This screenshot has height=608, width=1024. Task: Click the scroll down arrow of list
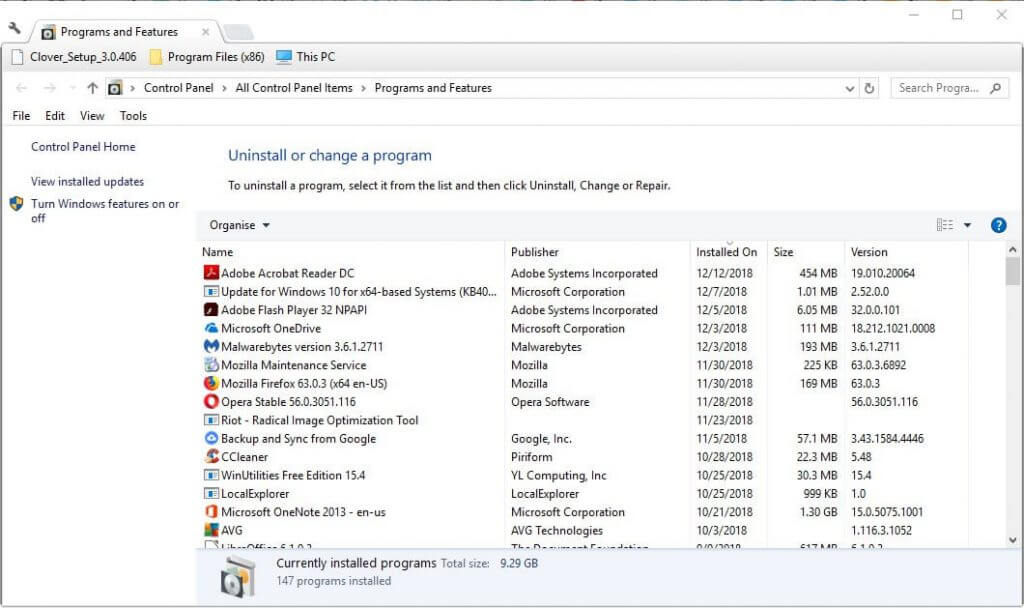1012,540
